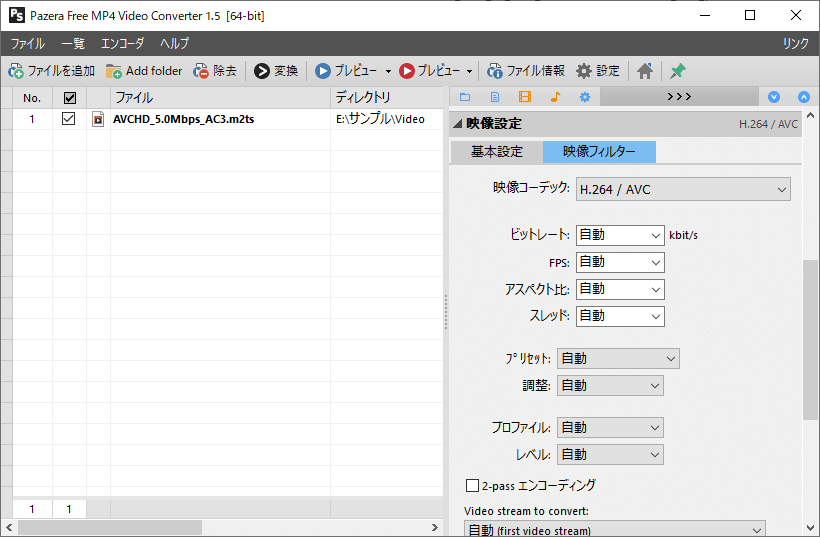Open the プリセット dropdown
Screen dimensions: 820x537
pos(618,359)
